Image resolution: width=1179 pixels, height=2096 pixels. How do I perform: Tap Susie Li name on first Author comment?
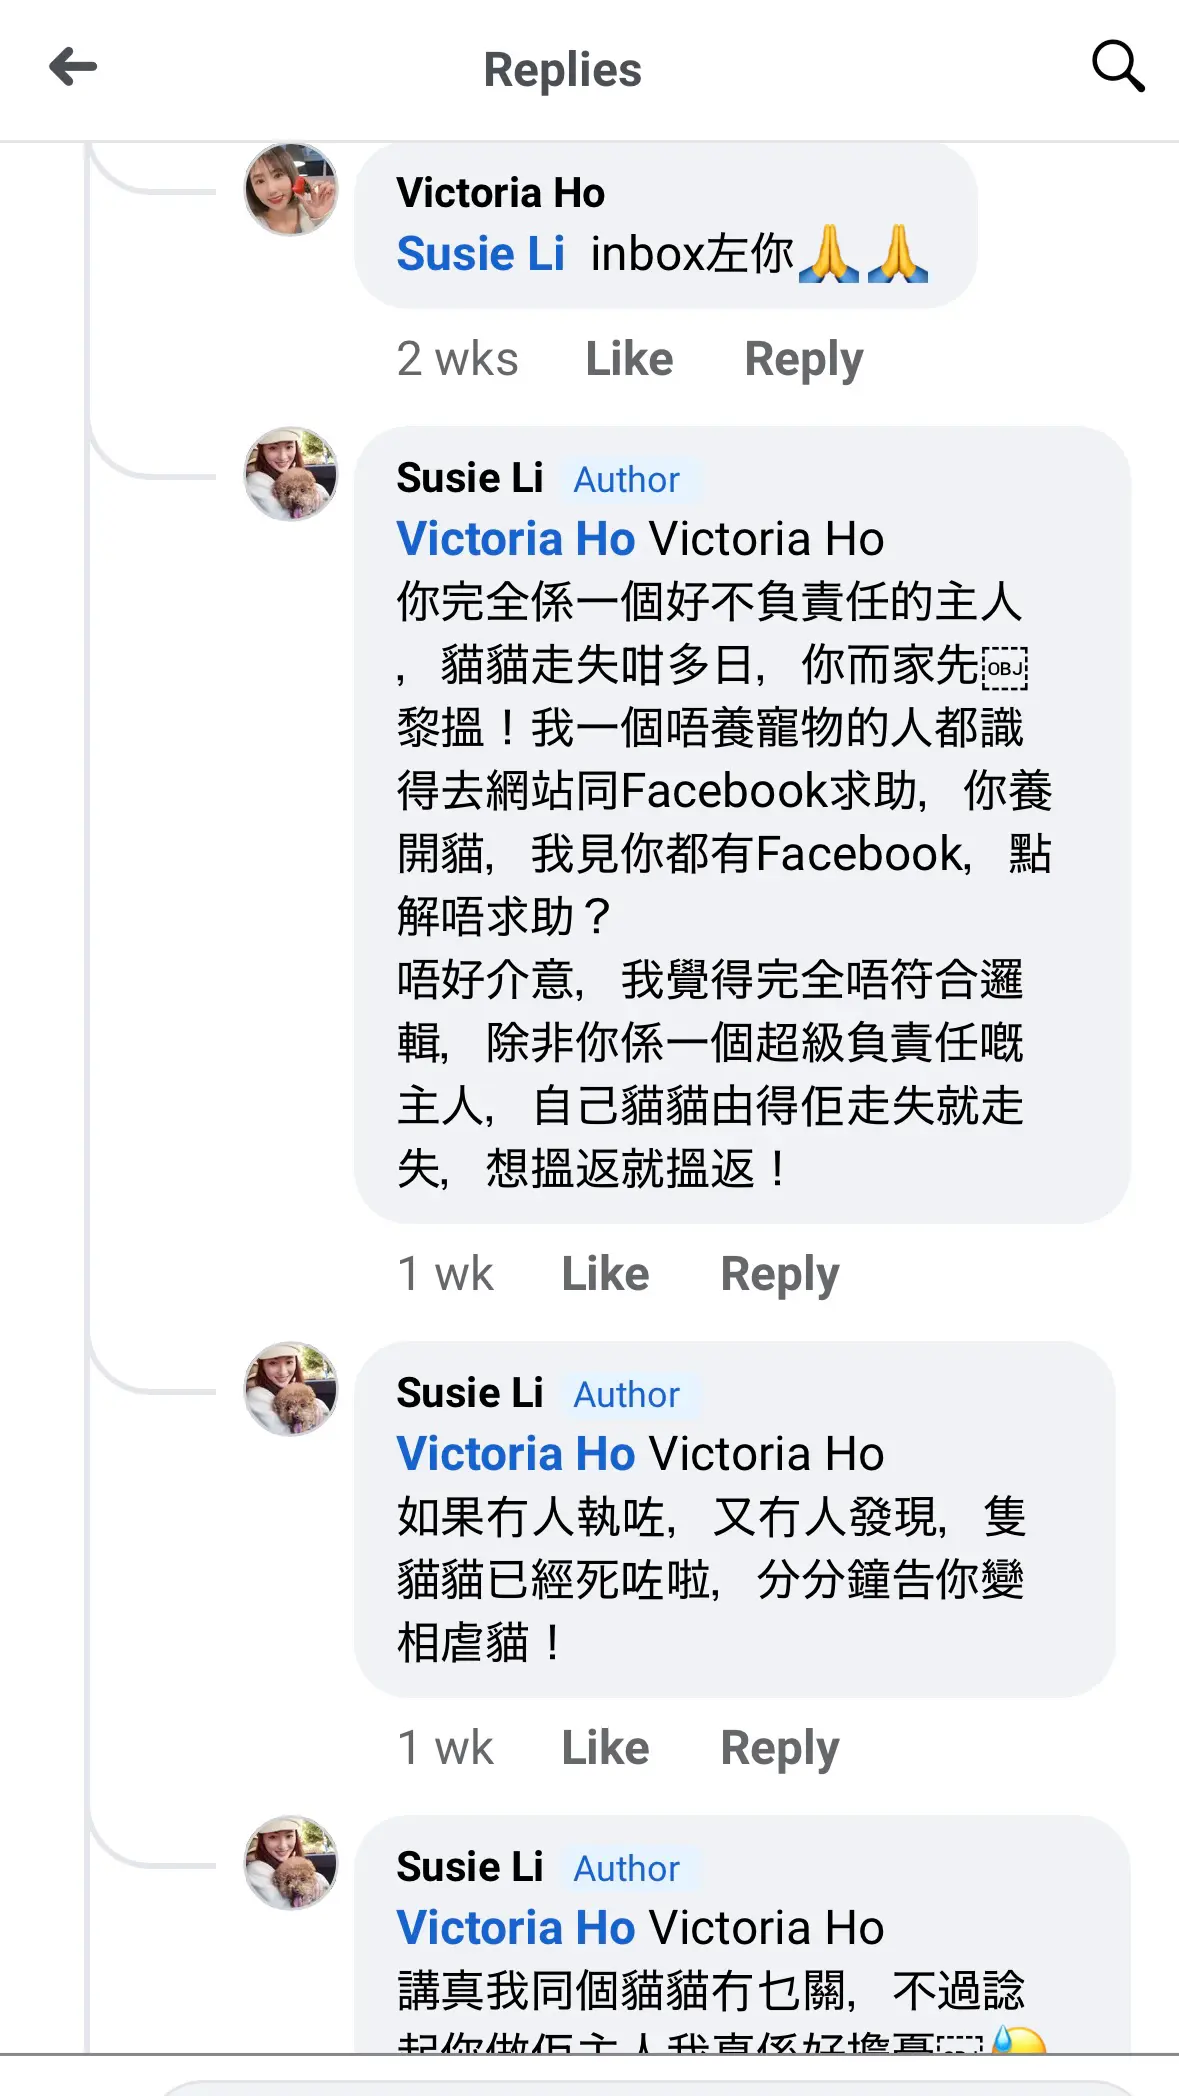coord(470,478)
